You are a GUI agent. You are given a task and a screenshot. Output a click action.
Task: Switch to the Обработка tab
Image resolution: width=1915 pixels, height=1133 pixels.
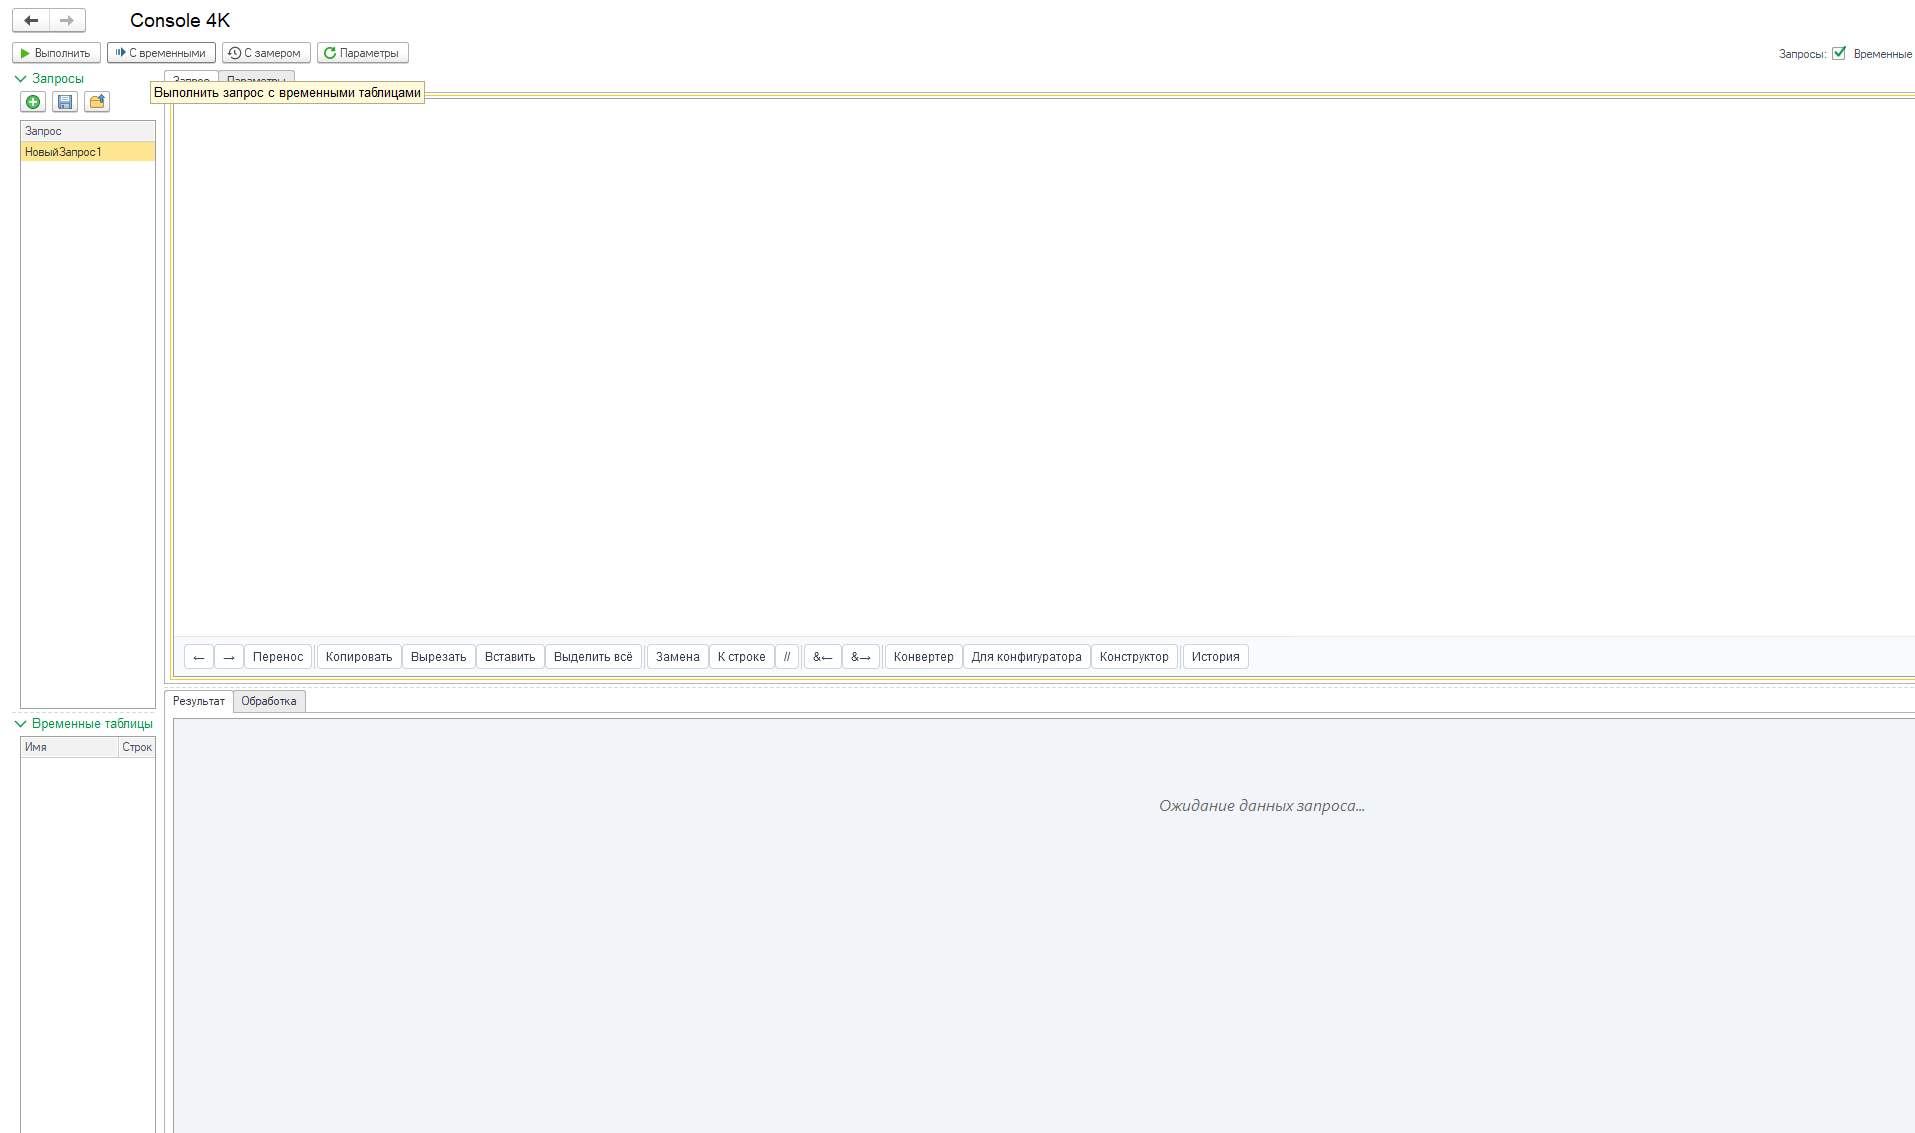[269, 701]
